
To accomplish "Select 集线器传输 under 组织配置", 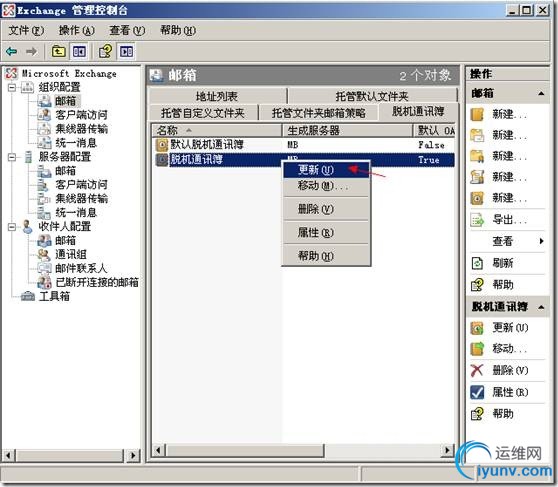I will click(81, 129).
